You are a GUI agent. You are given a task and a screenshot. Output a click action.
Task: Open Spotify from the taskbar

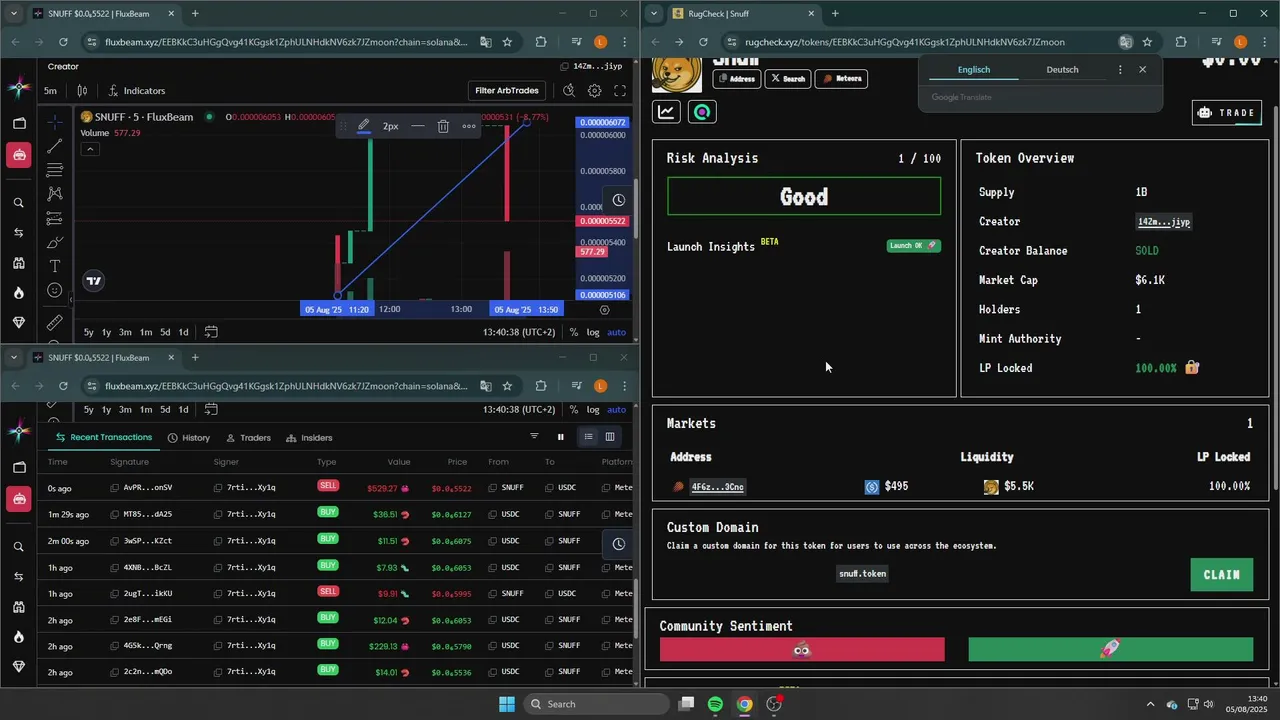pyautogui.click(x=715, y=704)
